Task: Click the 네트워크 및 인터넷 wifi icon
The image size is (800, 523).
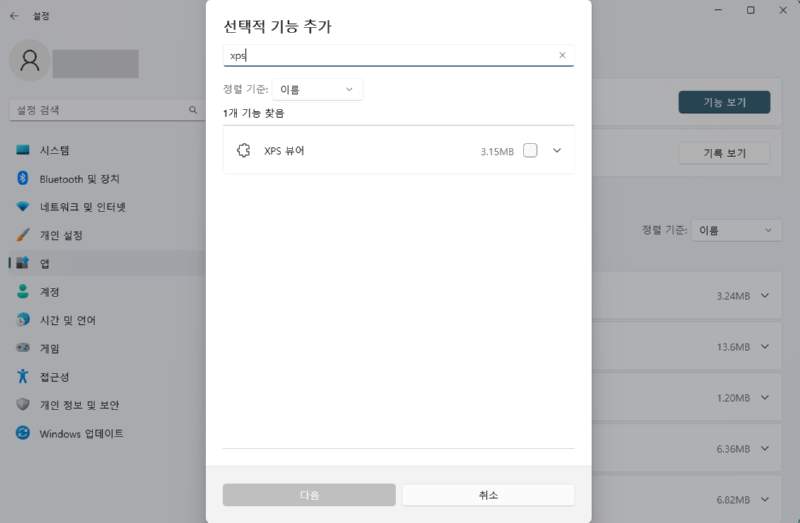Action: coord(22,207)
